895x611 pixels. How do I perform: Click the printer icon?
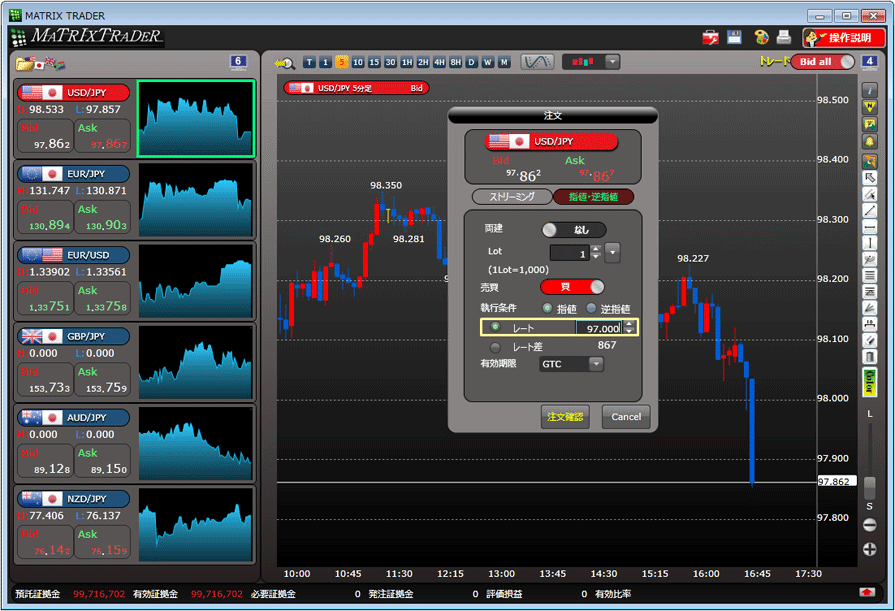784,37
